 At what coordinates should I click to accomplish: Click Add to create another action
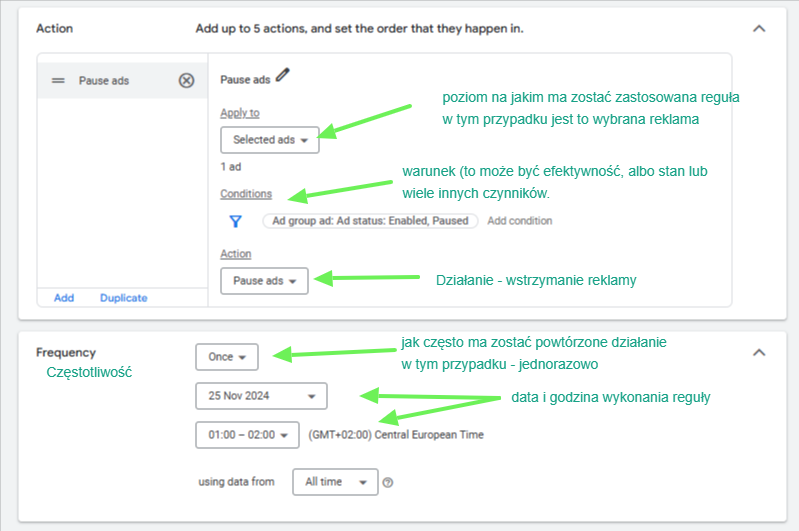point(64,298)
